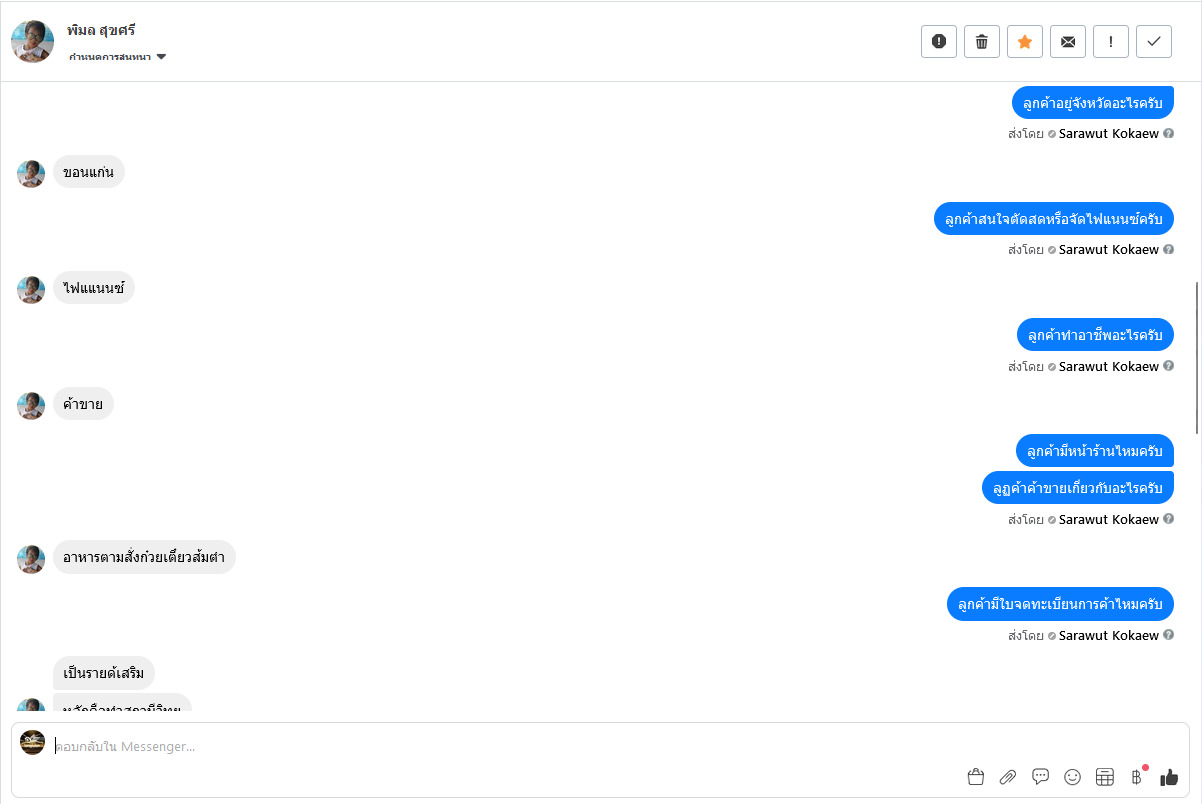Click the spam report octagon icon
The width and height of the screenshot is (1202, 804).
pyautogui.click(x=938, y=41)
